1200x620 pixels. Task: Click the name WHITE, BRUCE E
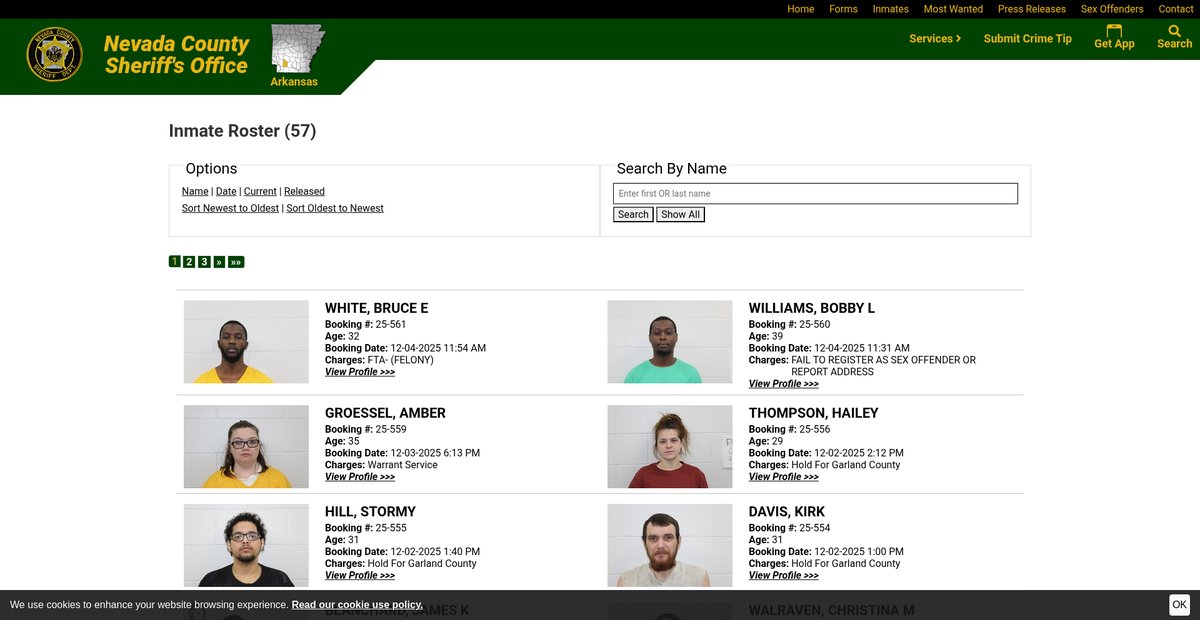coord(377,308)
